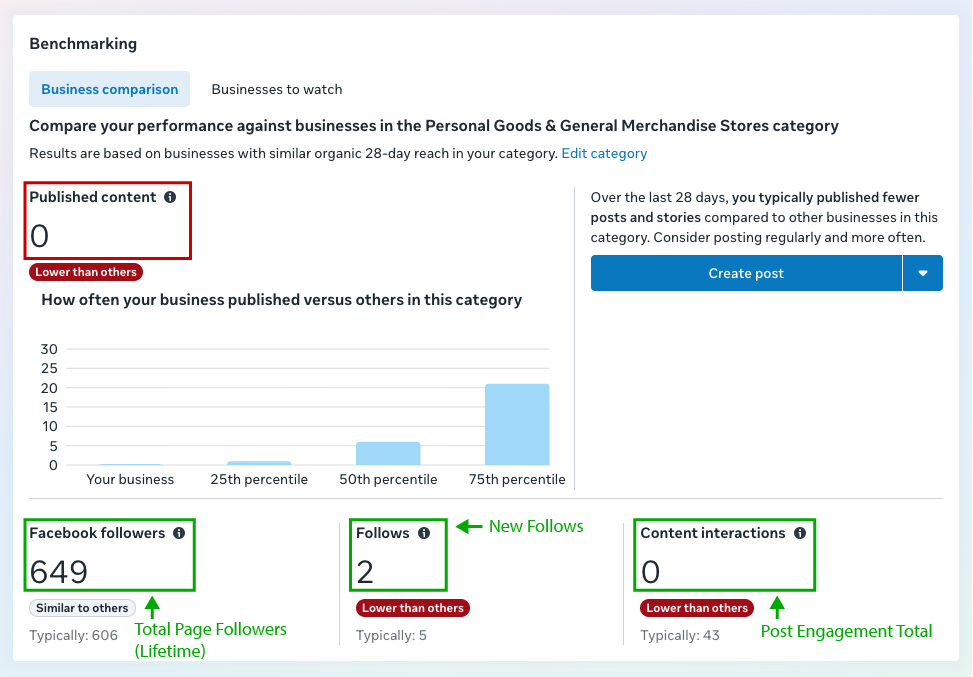
Task: Click Lower than others badge under Content interactions
Action: coord(697,608)
